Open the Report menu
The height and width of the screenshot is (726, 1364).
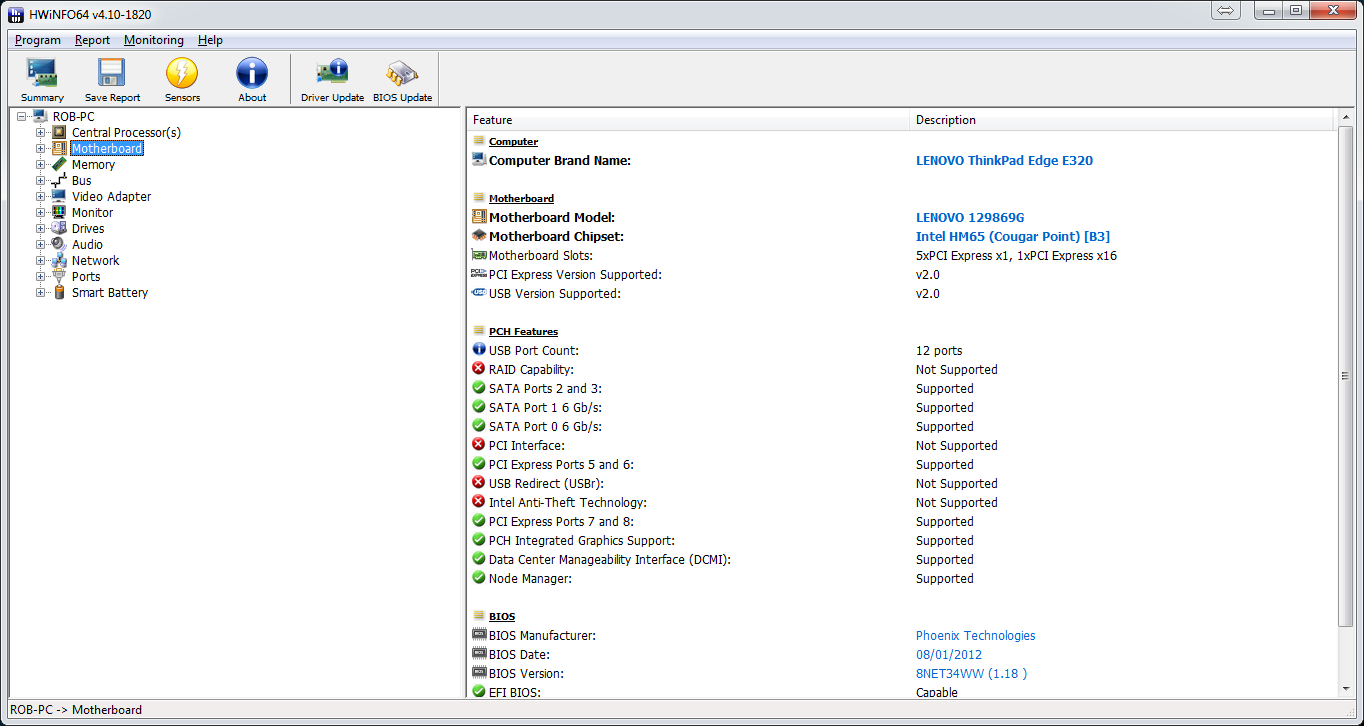[92, 40]
